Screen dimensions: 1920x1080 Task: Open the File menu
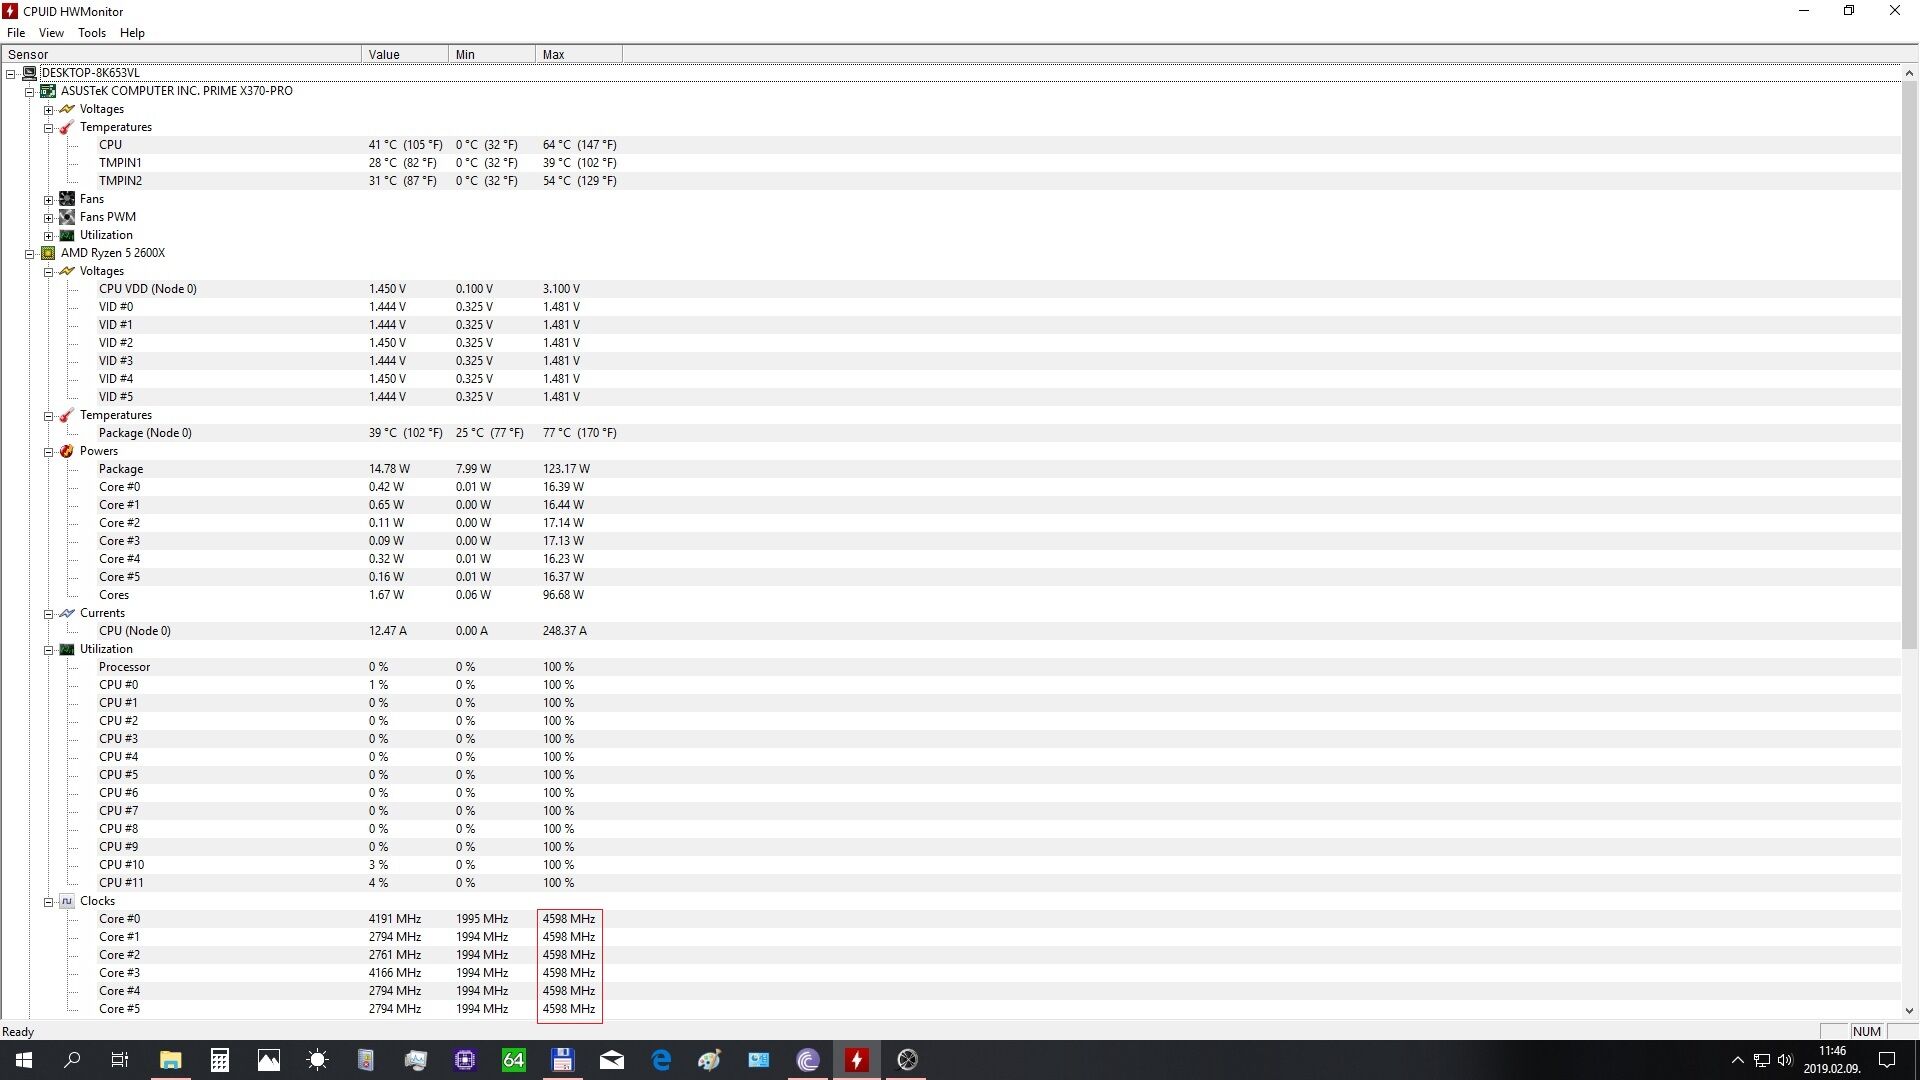point(16,32)
